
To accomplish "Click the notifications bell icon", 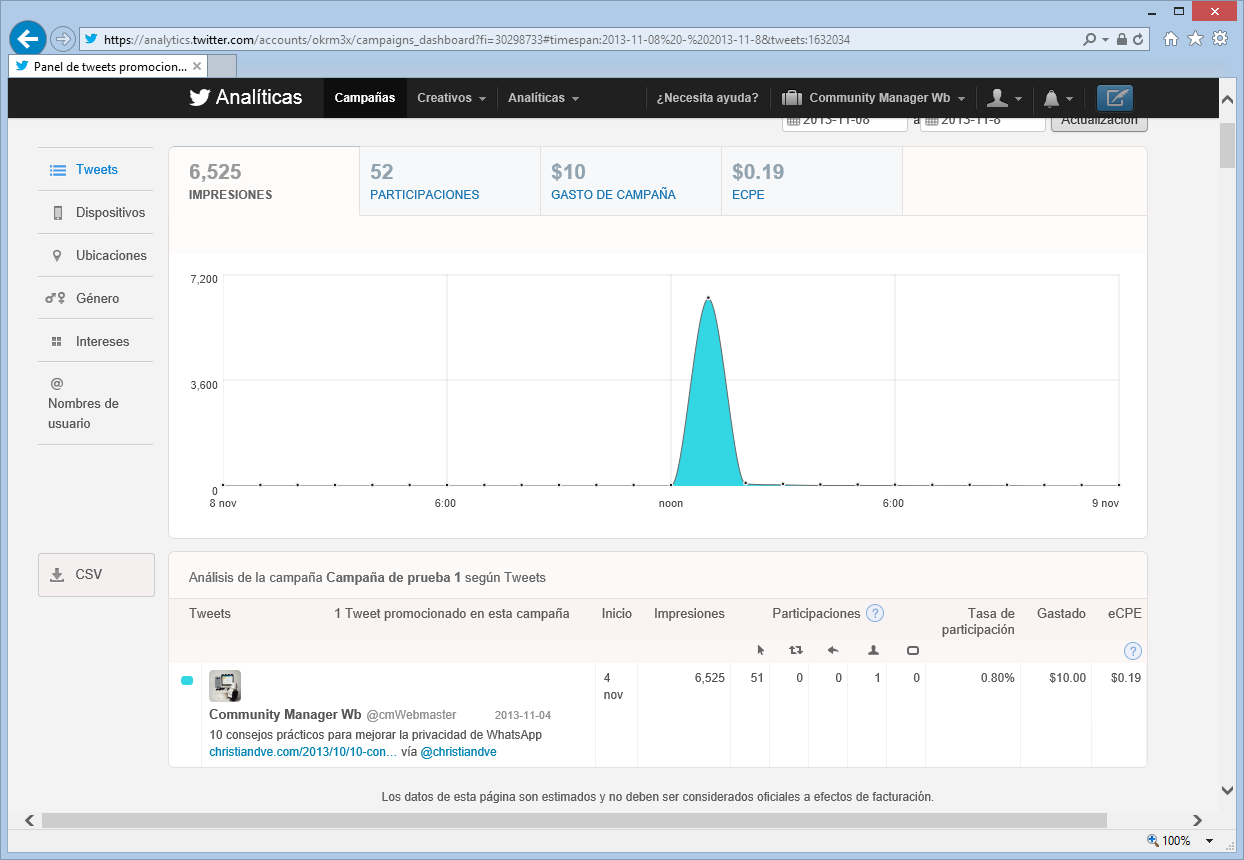I will pos(1051,98).
